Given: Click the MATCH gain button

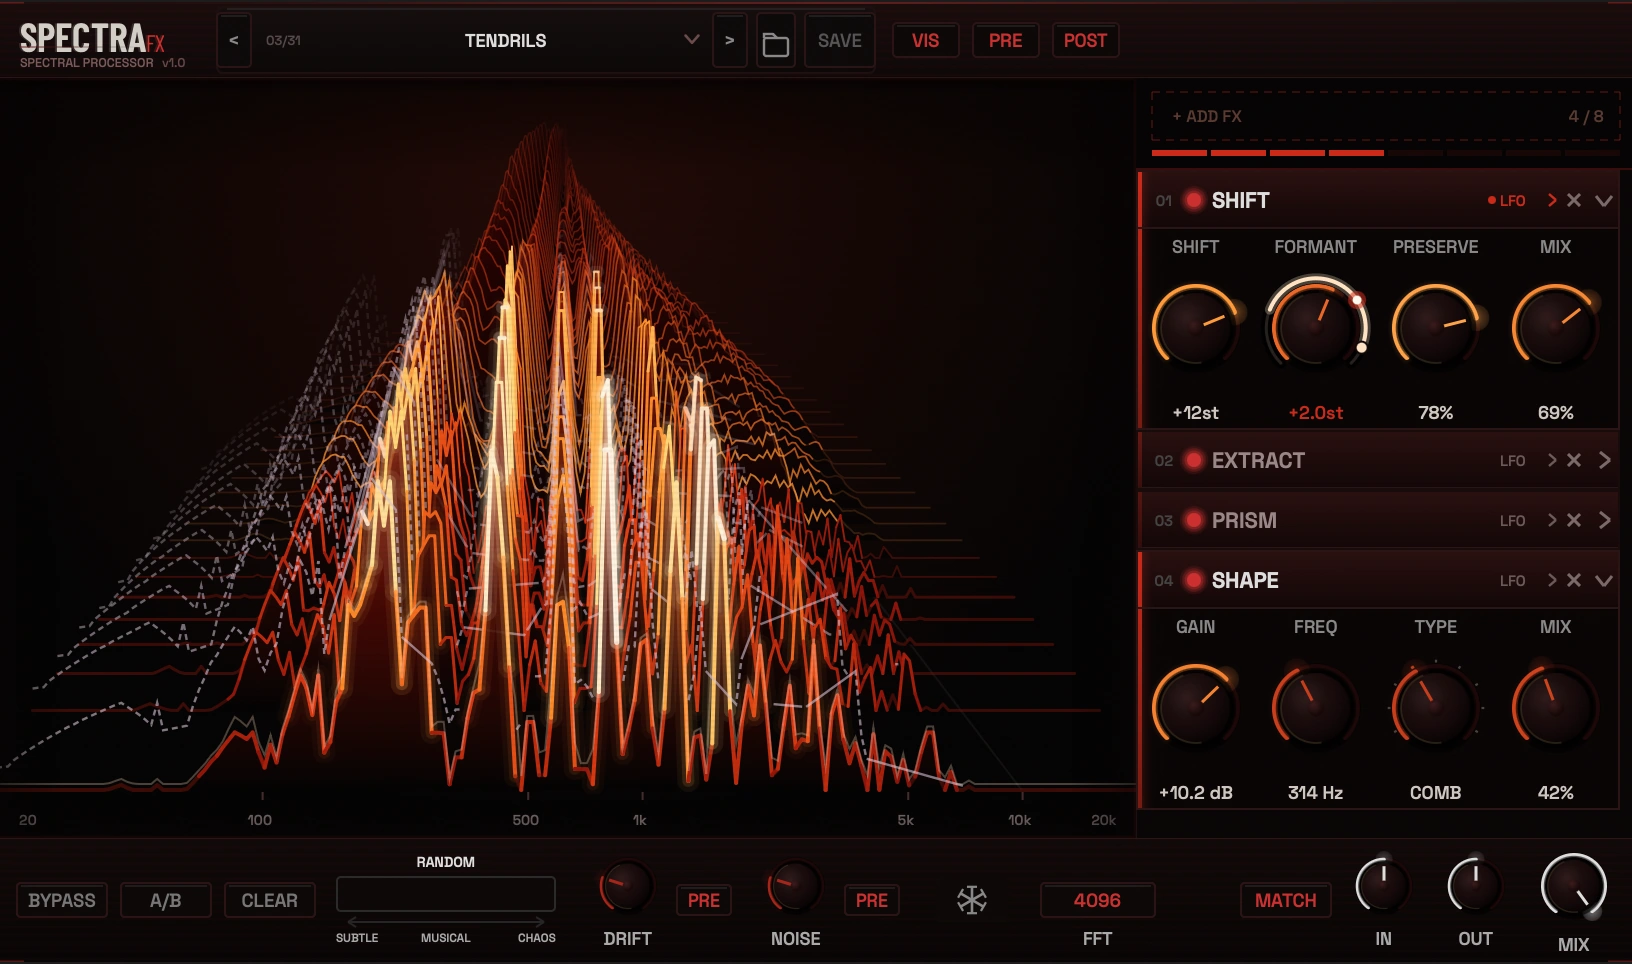Looking at the screenshot, I should 1286,900.
